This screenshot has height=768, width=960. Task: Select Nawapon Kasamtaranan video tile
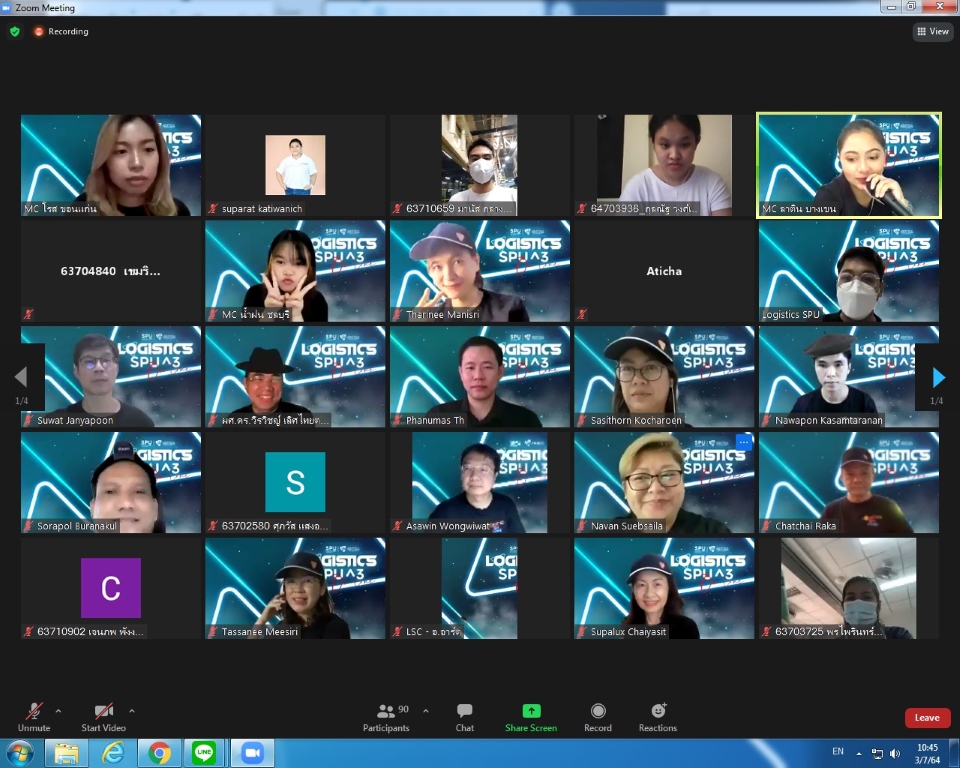click(849, 377)
